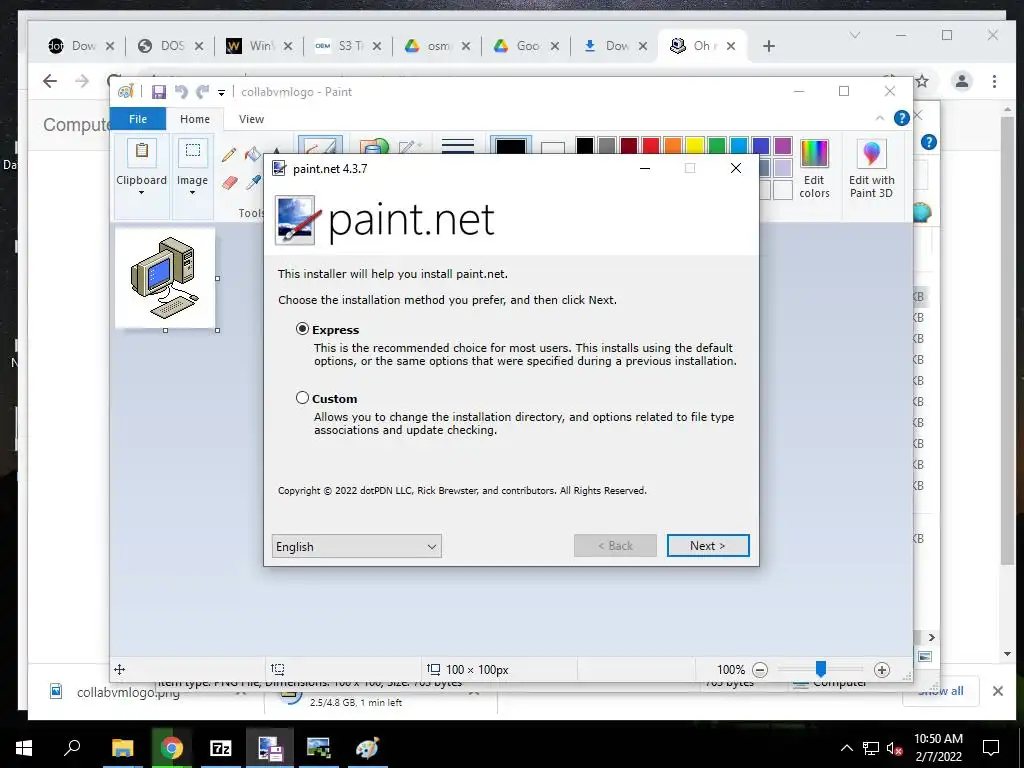The height and width of the screenshot is (768, 1024).
Task: Pick the purple color in Paint palette
Action: coord(782,146)
